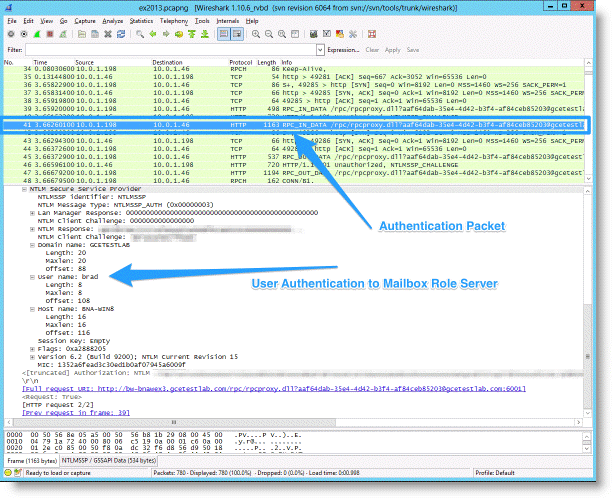Viewport: 612px width, 498px height.
Task: Open the display filter history dropdown
Action: [x=320, y=50]
